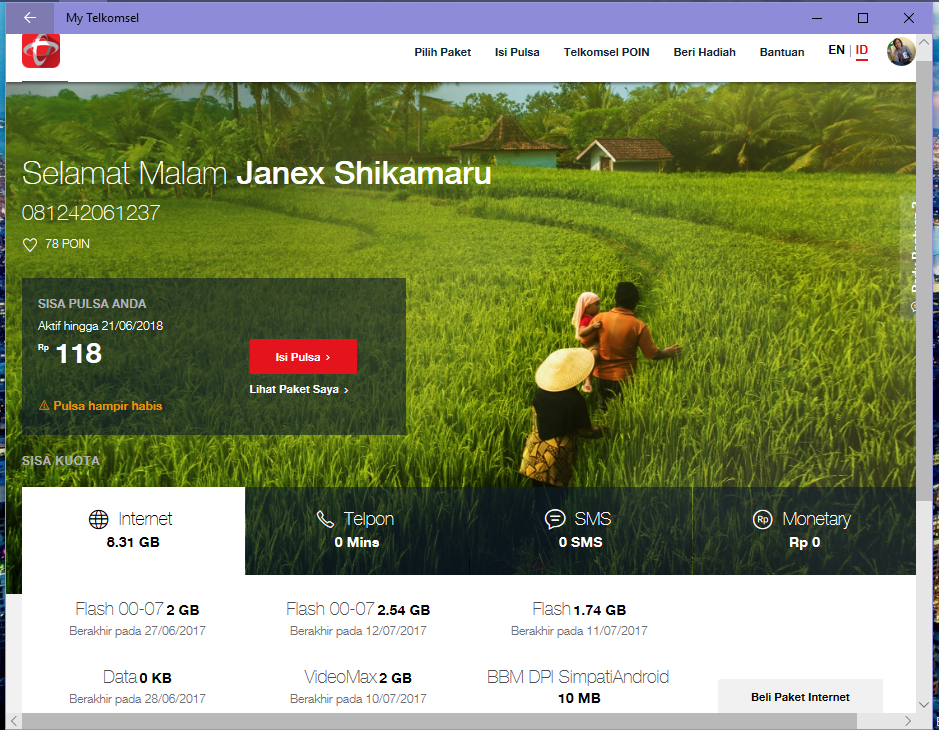Screen dimensions: 939x730
Task: Maximize the My Telkomsel window
Action: coord(862,18)
